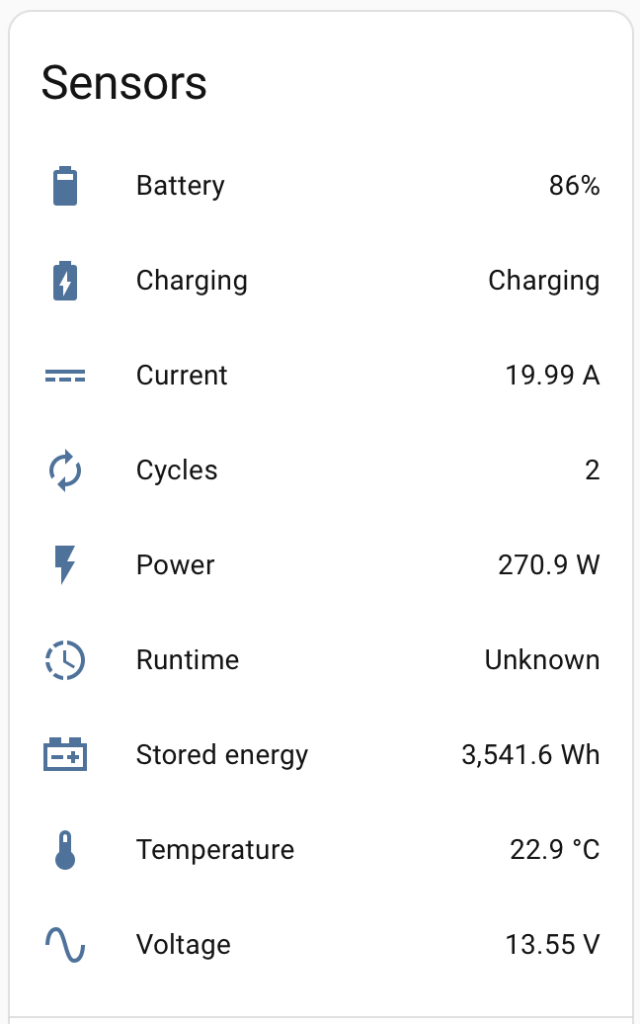Click the Battery level icon

[x=65, y=186]
